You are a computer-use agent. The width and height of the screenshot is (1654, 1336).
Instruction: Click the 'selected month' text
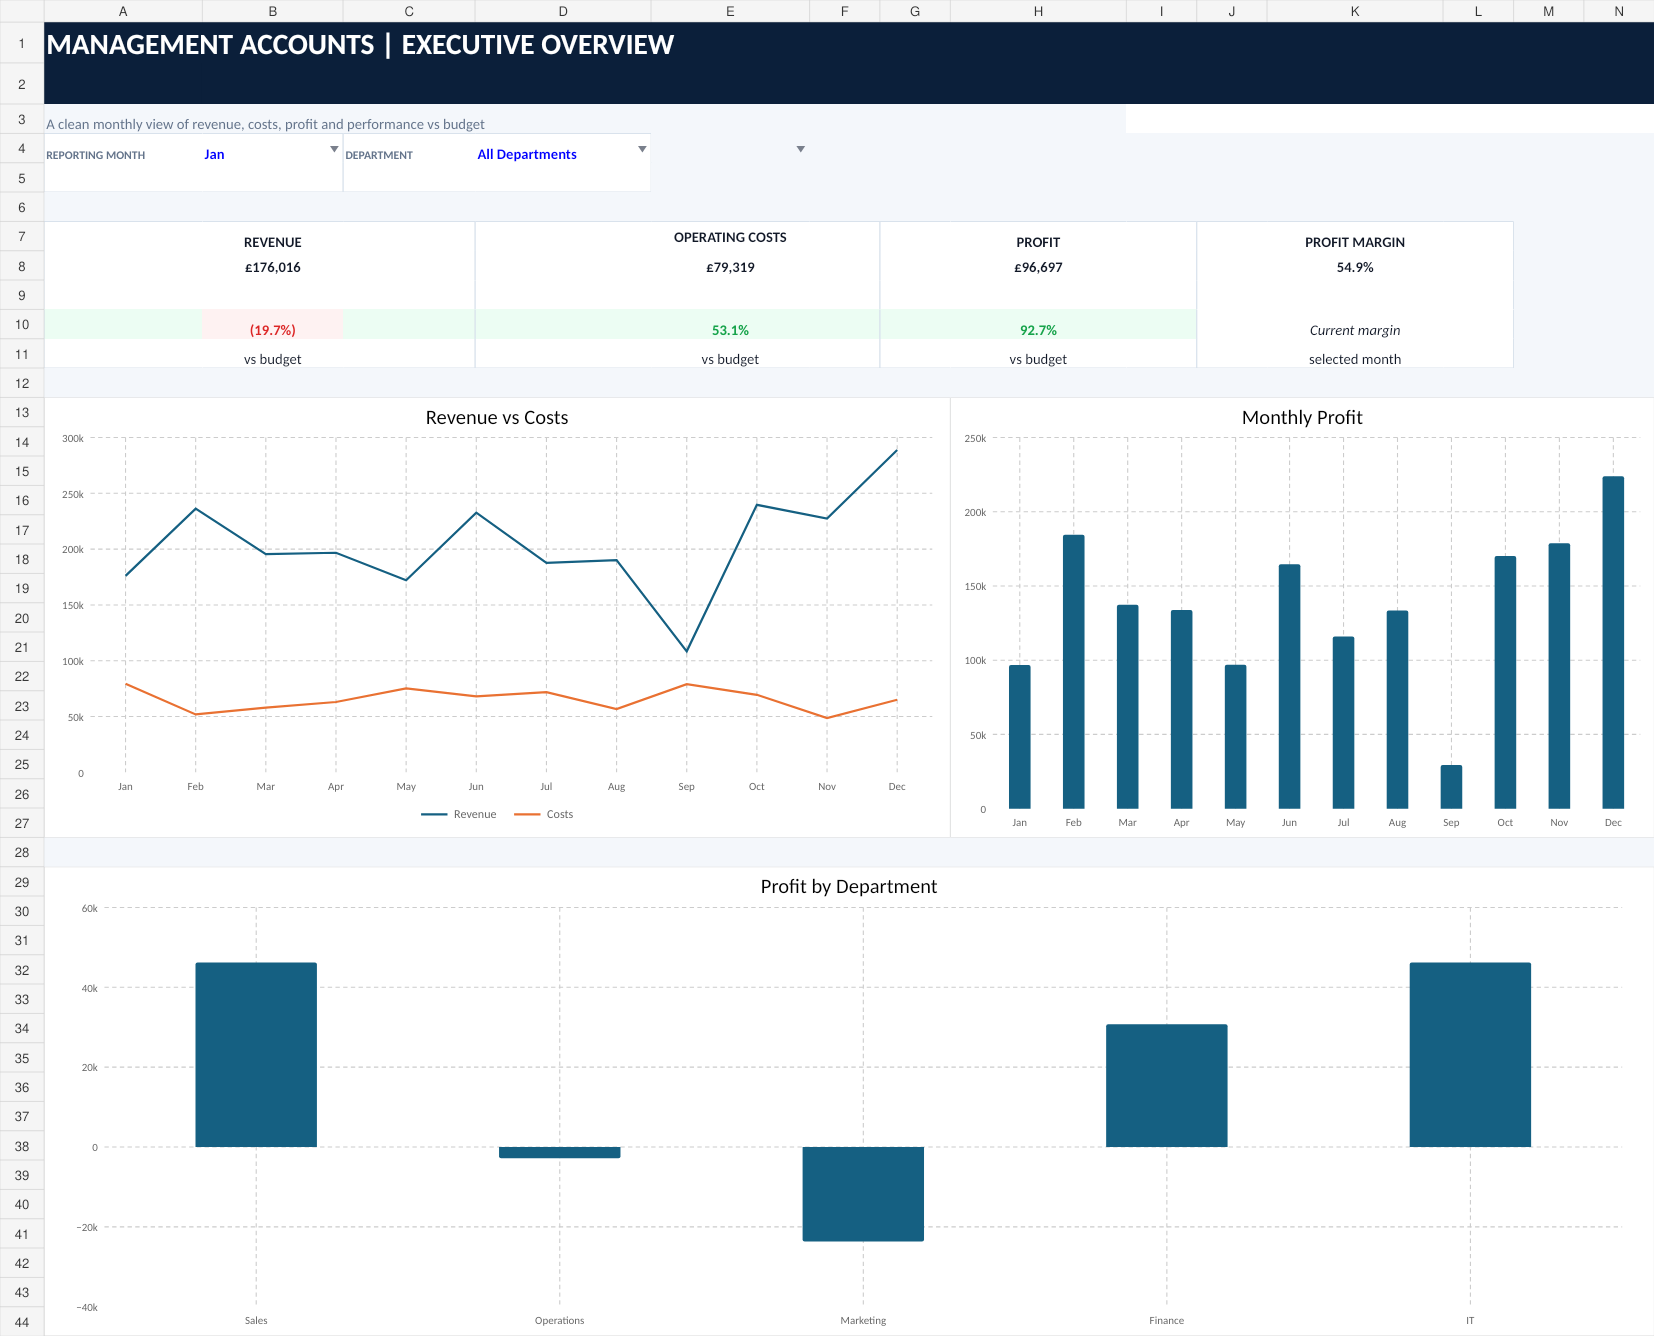[x=1355, y=359]
